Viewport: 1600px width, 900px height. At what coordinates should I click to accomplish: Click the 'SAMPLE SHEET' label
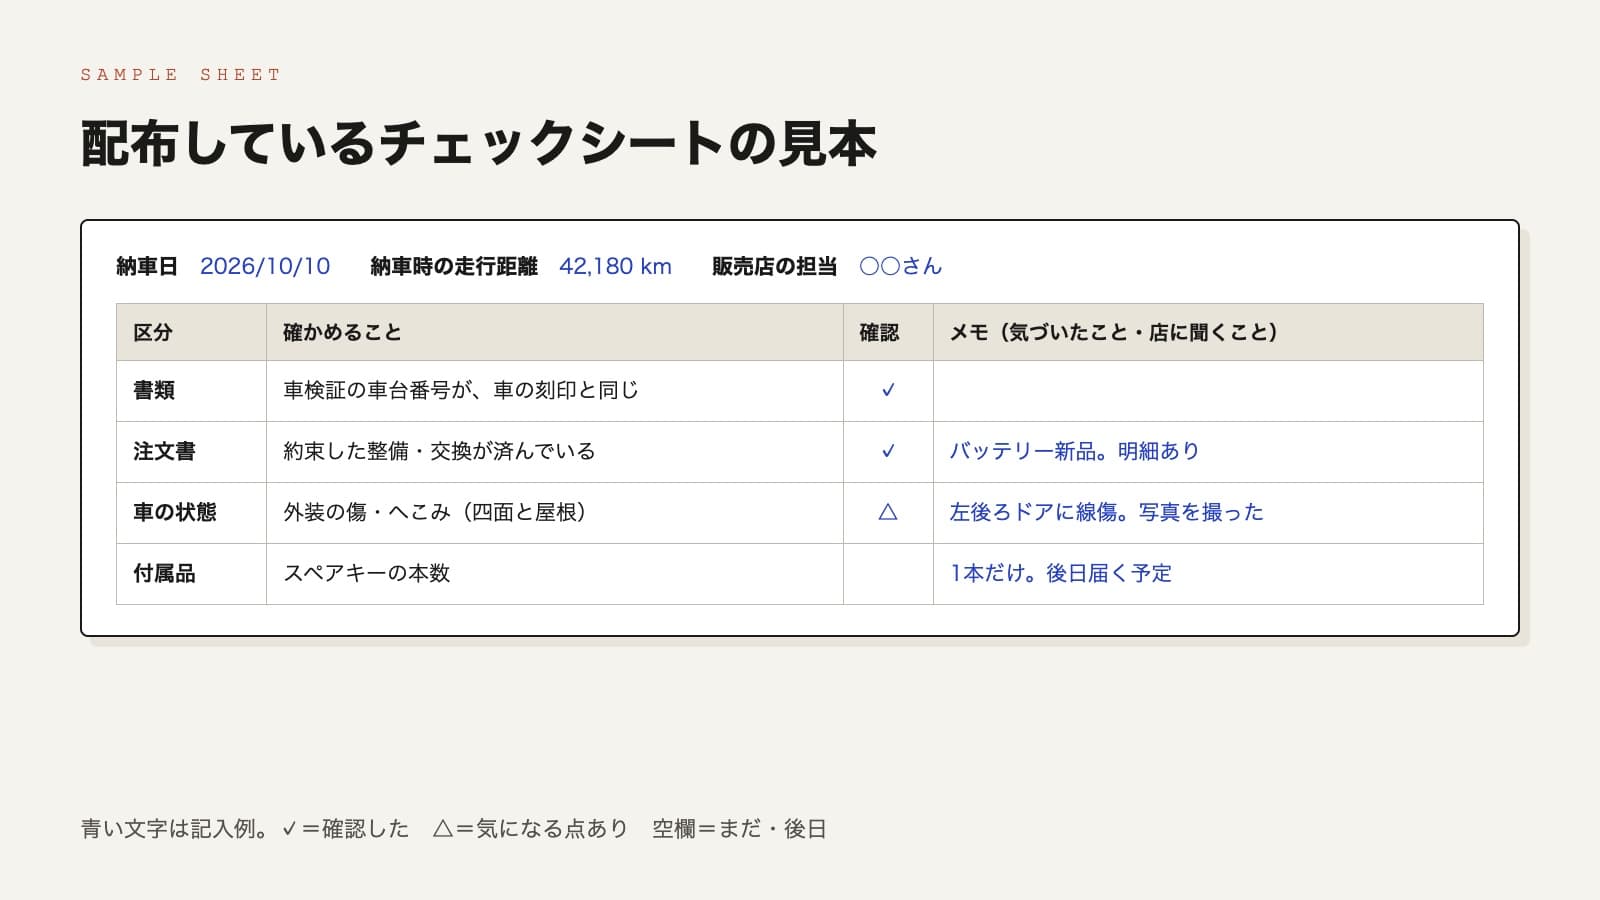181,75
